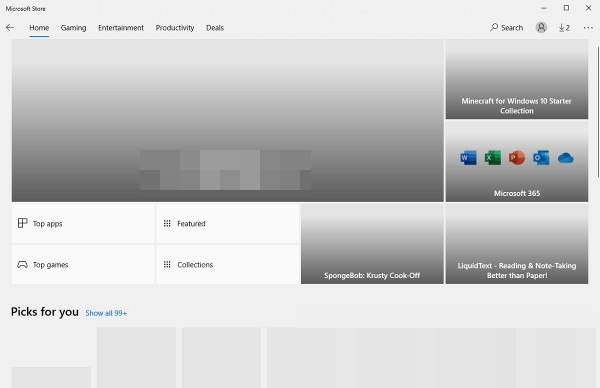Click the Excel icon in Microsoft 365 tile
Viewport: 600px width, 388px height.
pos(492,158)
